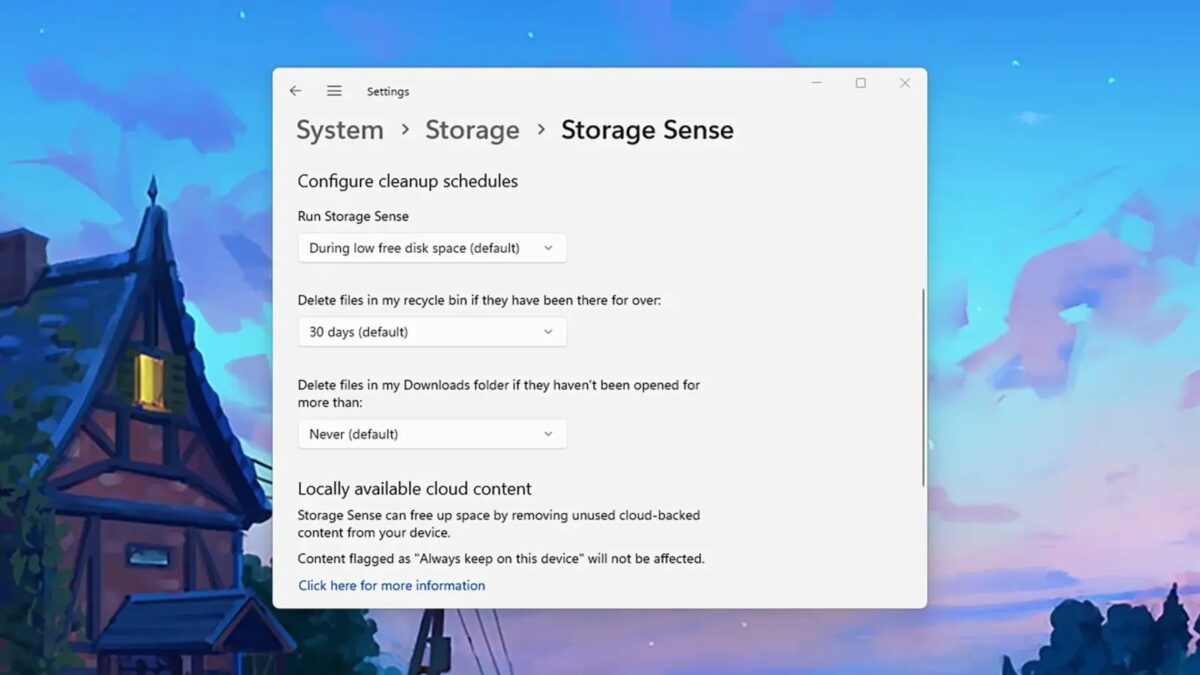Open the hamburger navigation menu
Image resolution: width=1200 pixels, height=675 pixels.
334,90
